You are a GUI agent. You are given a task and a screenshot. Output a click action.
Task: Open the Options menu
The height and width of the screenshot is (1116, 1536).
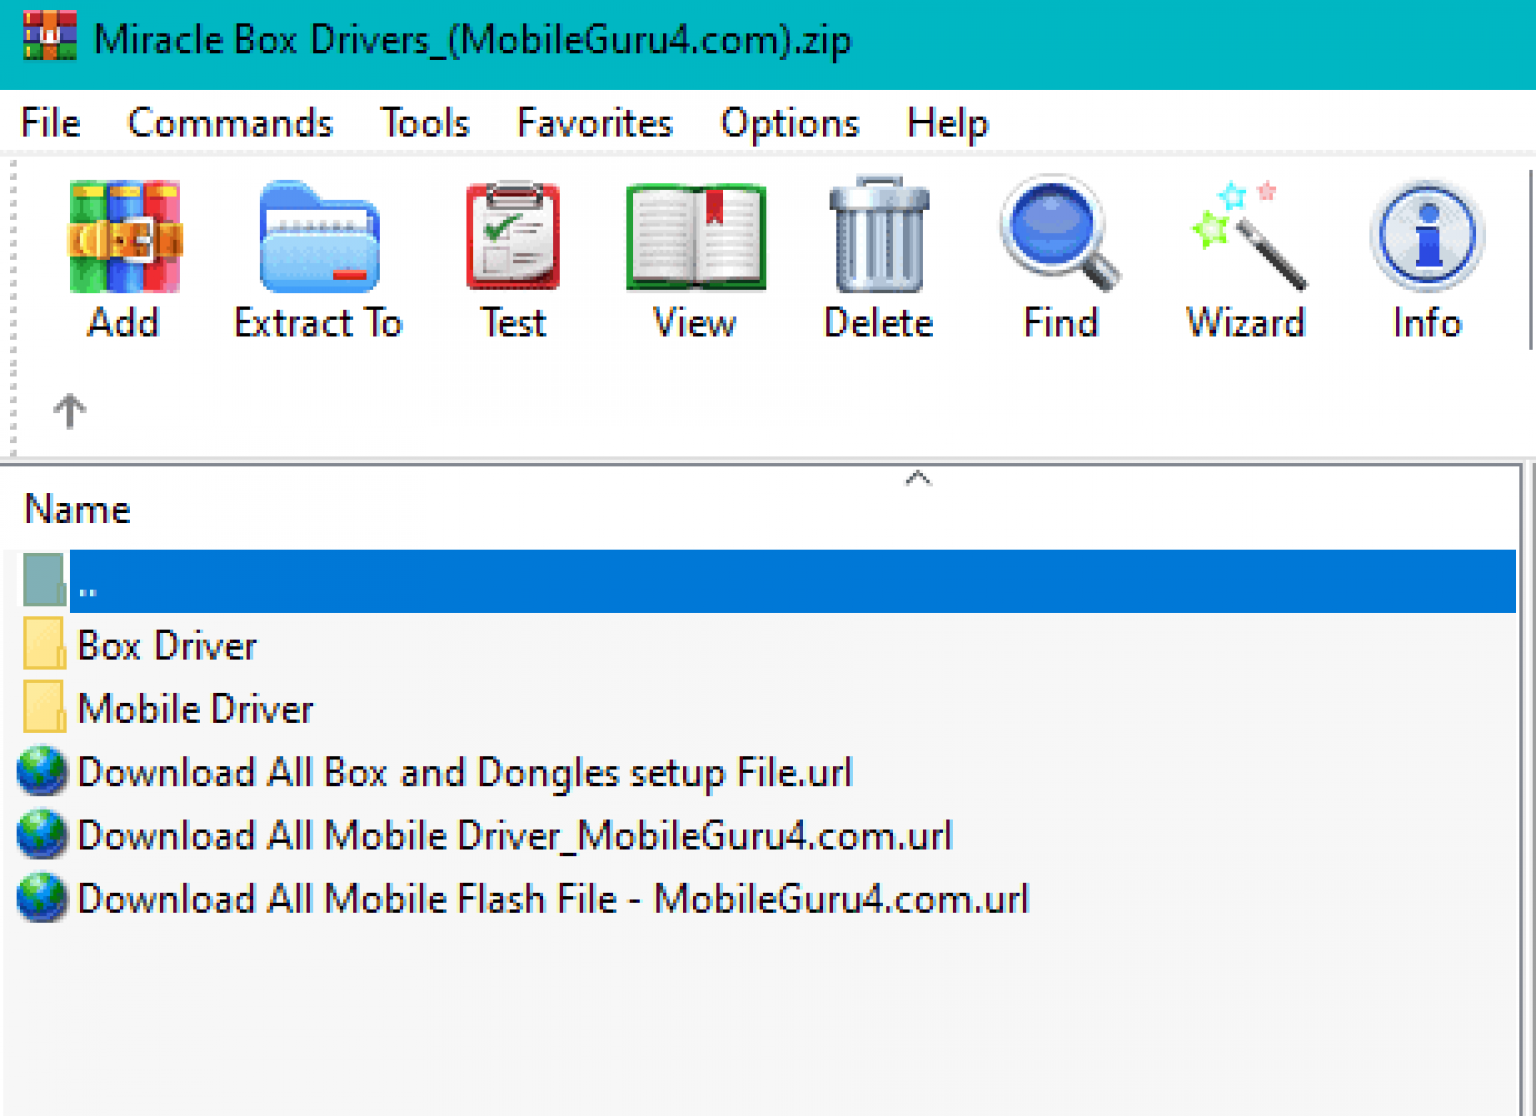pos(788,122)
